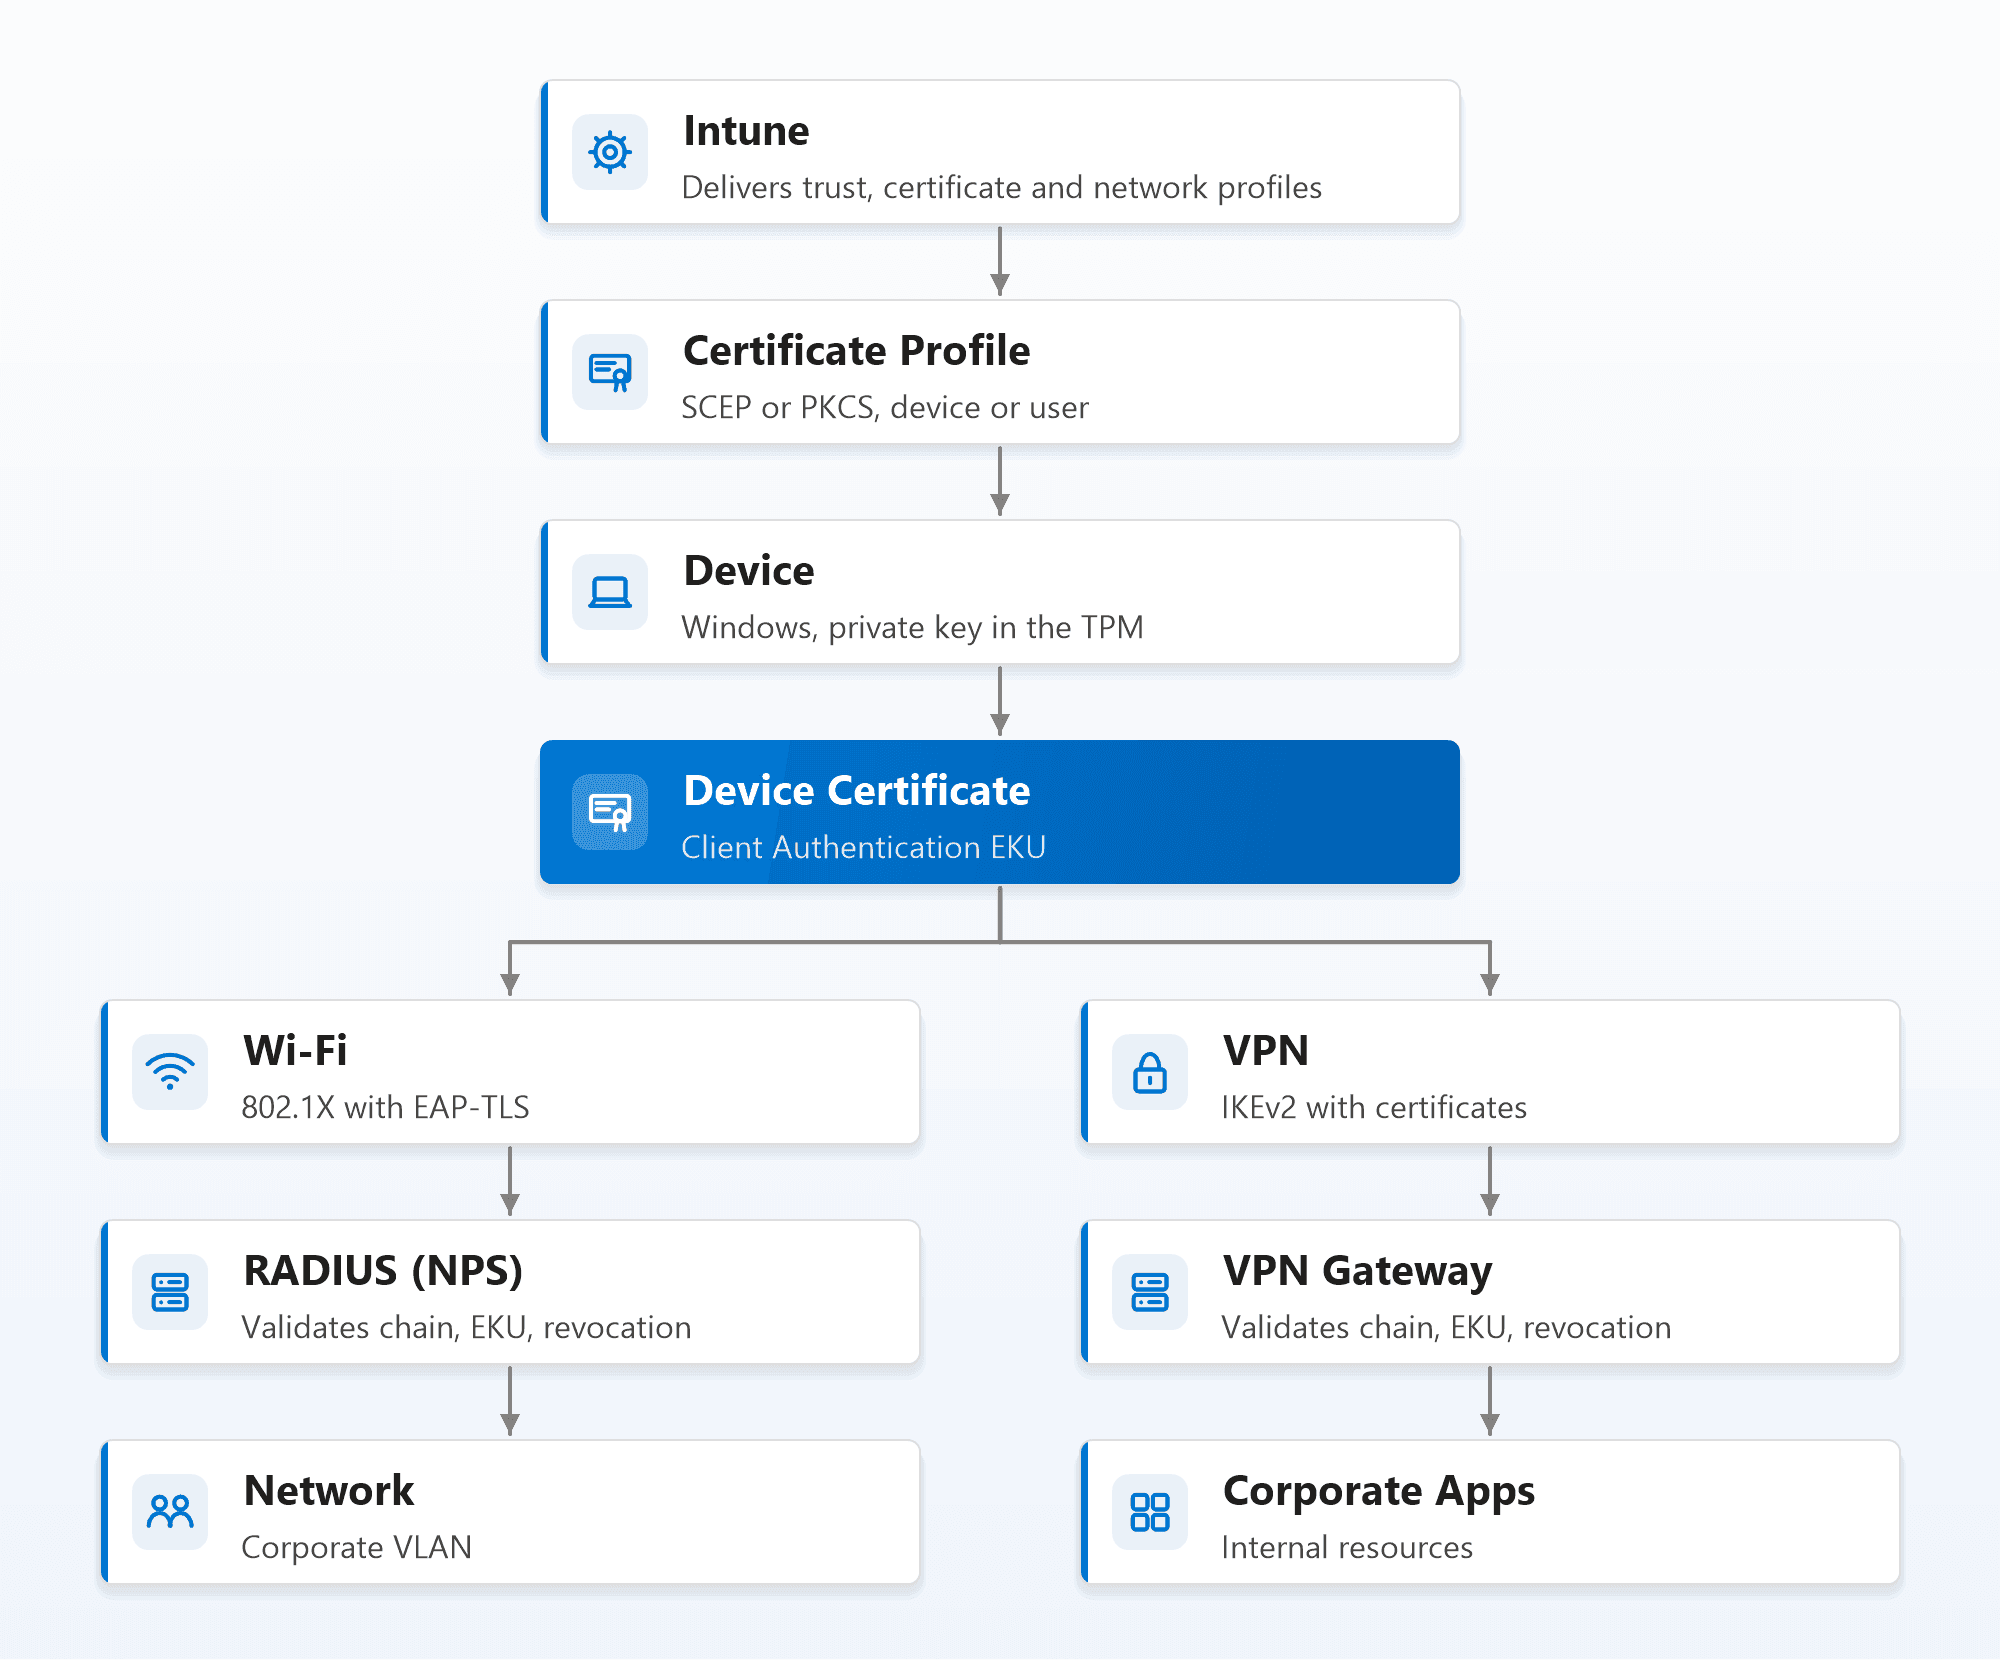Select the VPN heading
2000x1660 pixels.
(x=1266, y=1051)
